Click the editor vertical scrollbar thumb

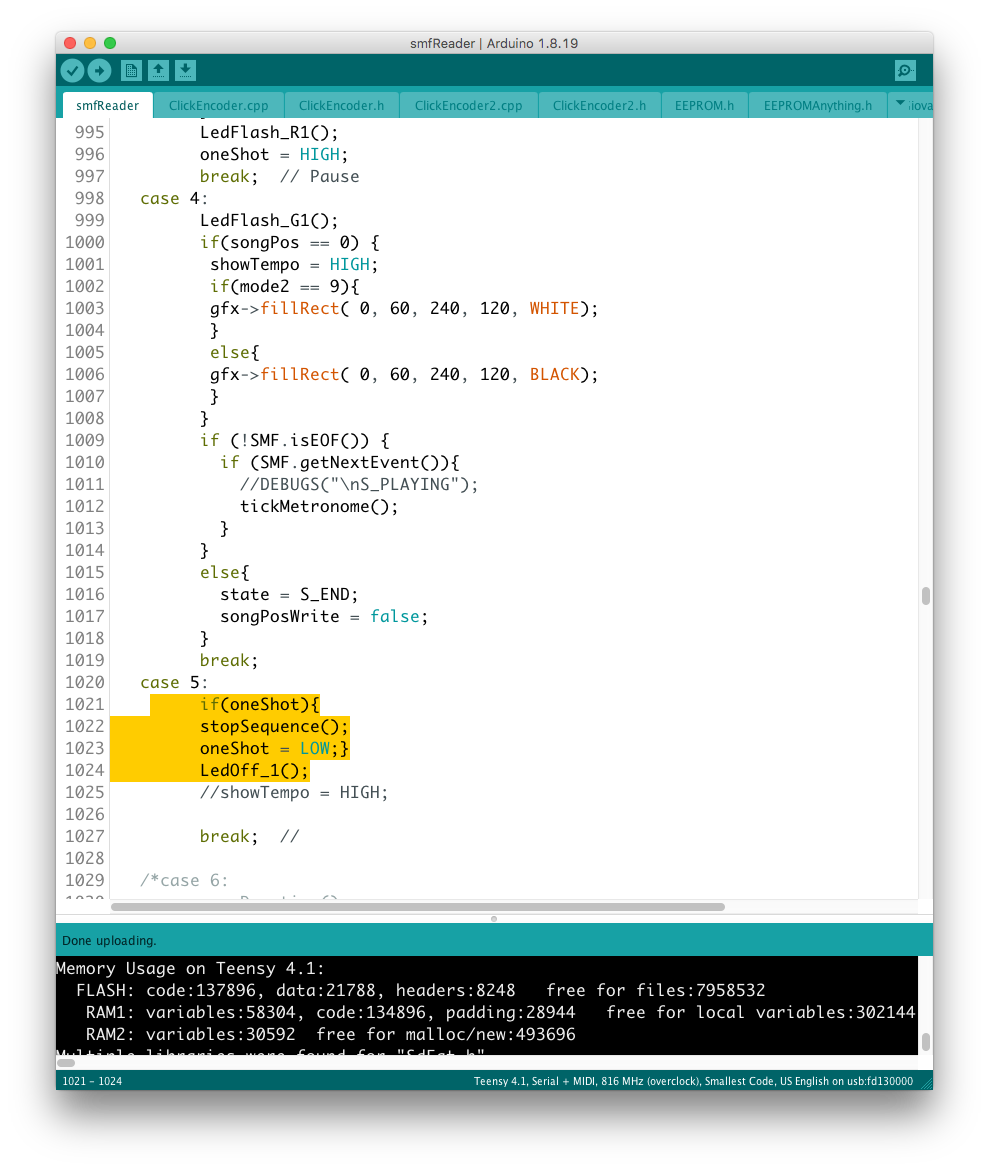coord(926,596)
